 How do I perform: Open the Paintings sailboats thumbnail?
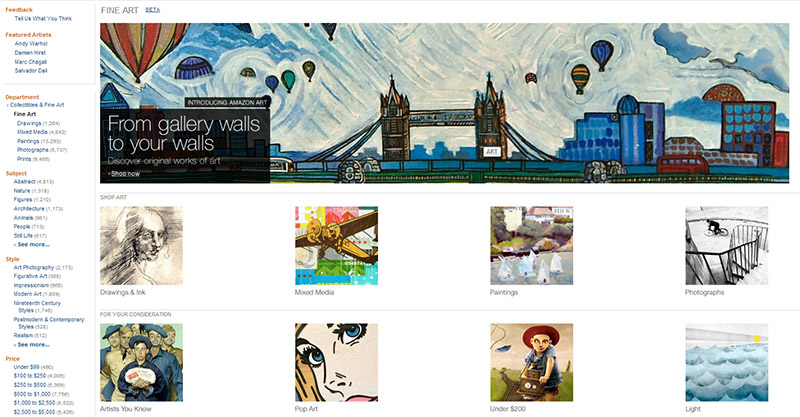tap(532, 246)
